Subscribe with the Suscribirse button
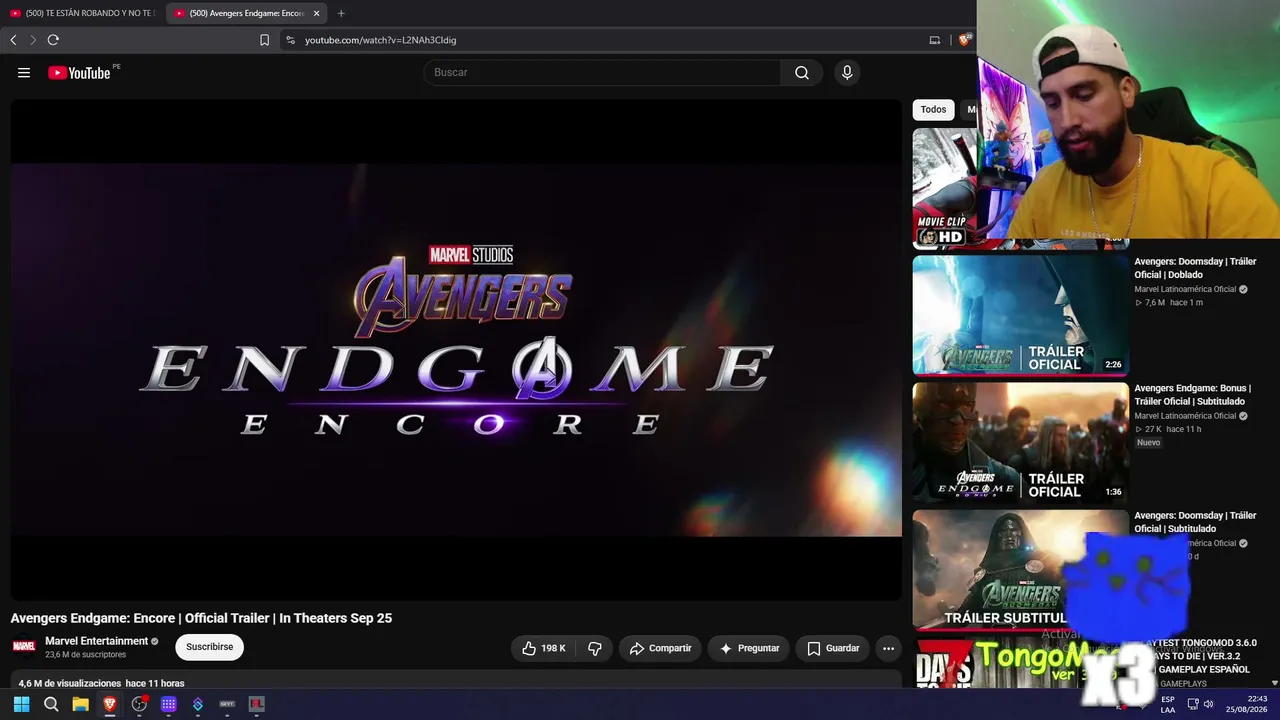 [209, 647]
